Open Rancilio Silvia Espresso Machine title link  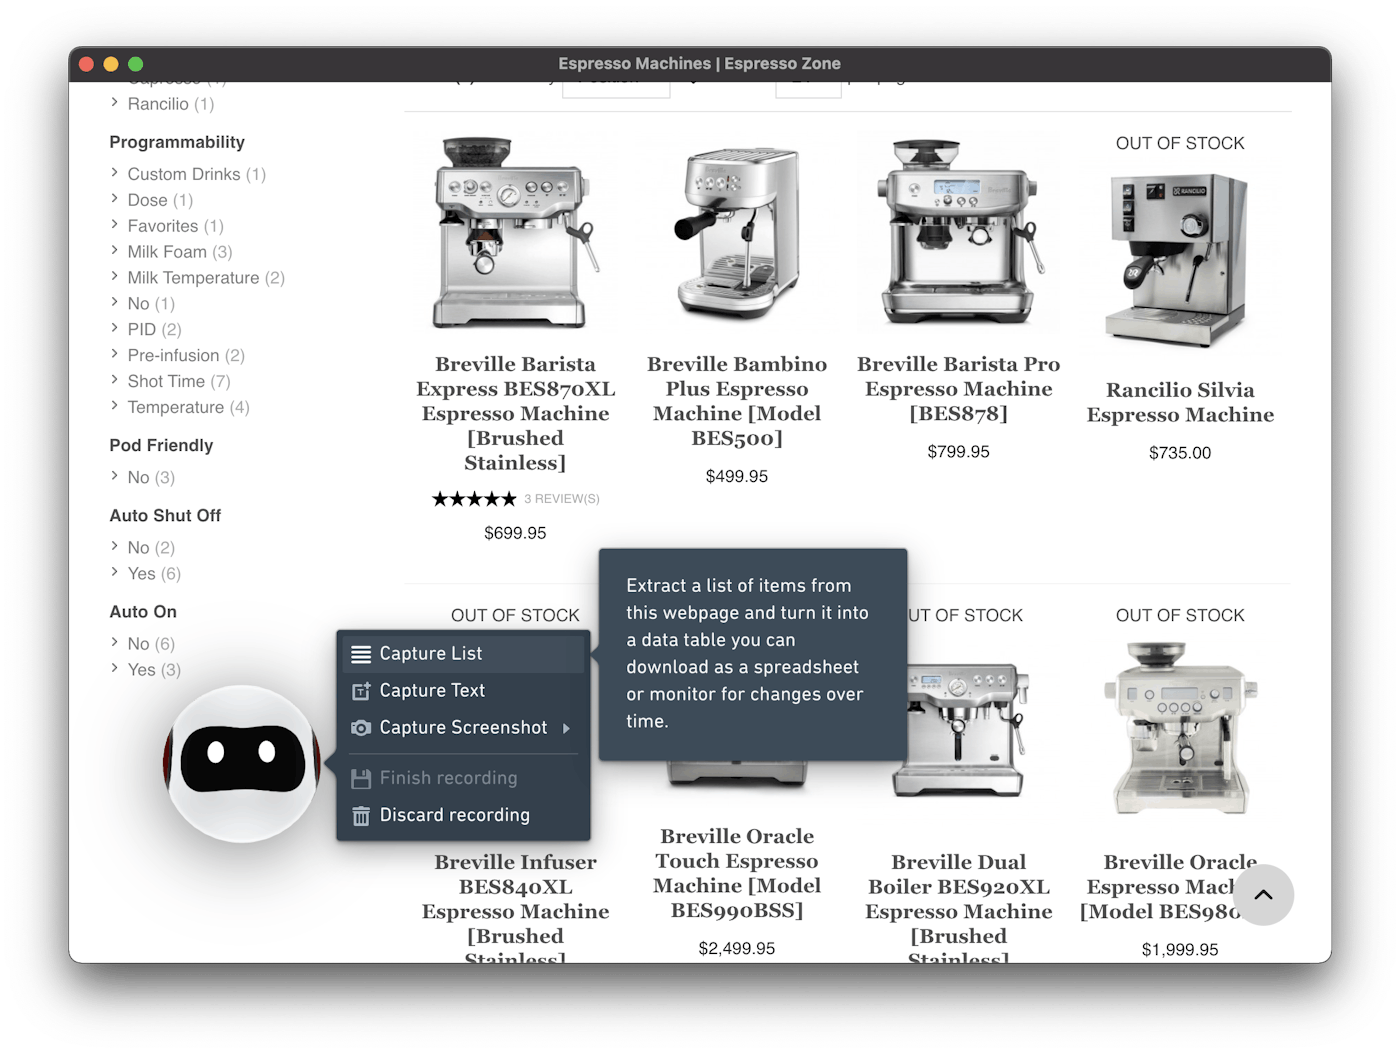[1180, 402]
